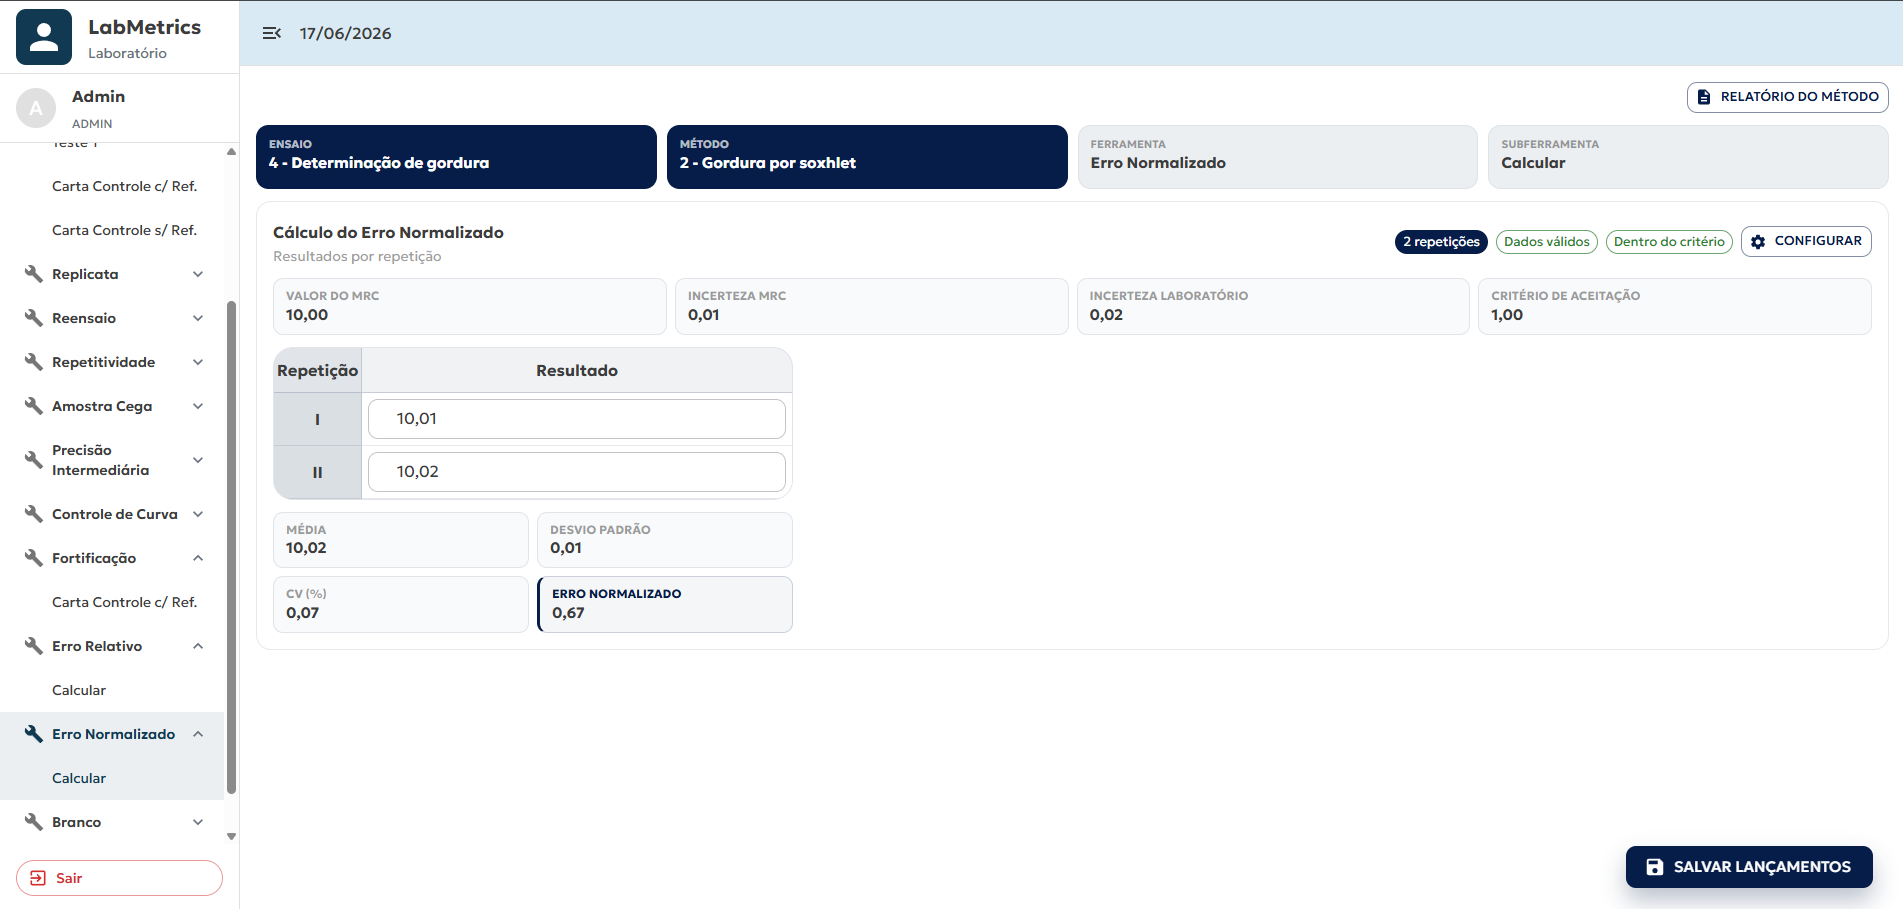
Task: Click the Média value 10,02
Action: (306, 548)
